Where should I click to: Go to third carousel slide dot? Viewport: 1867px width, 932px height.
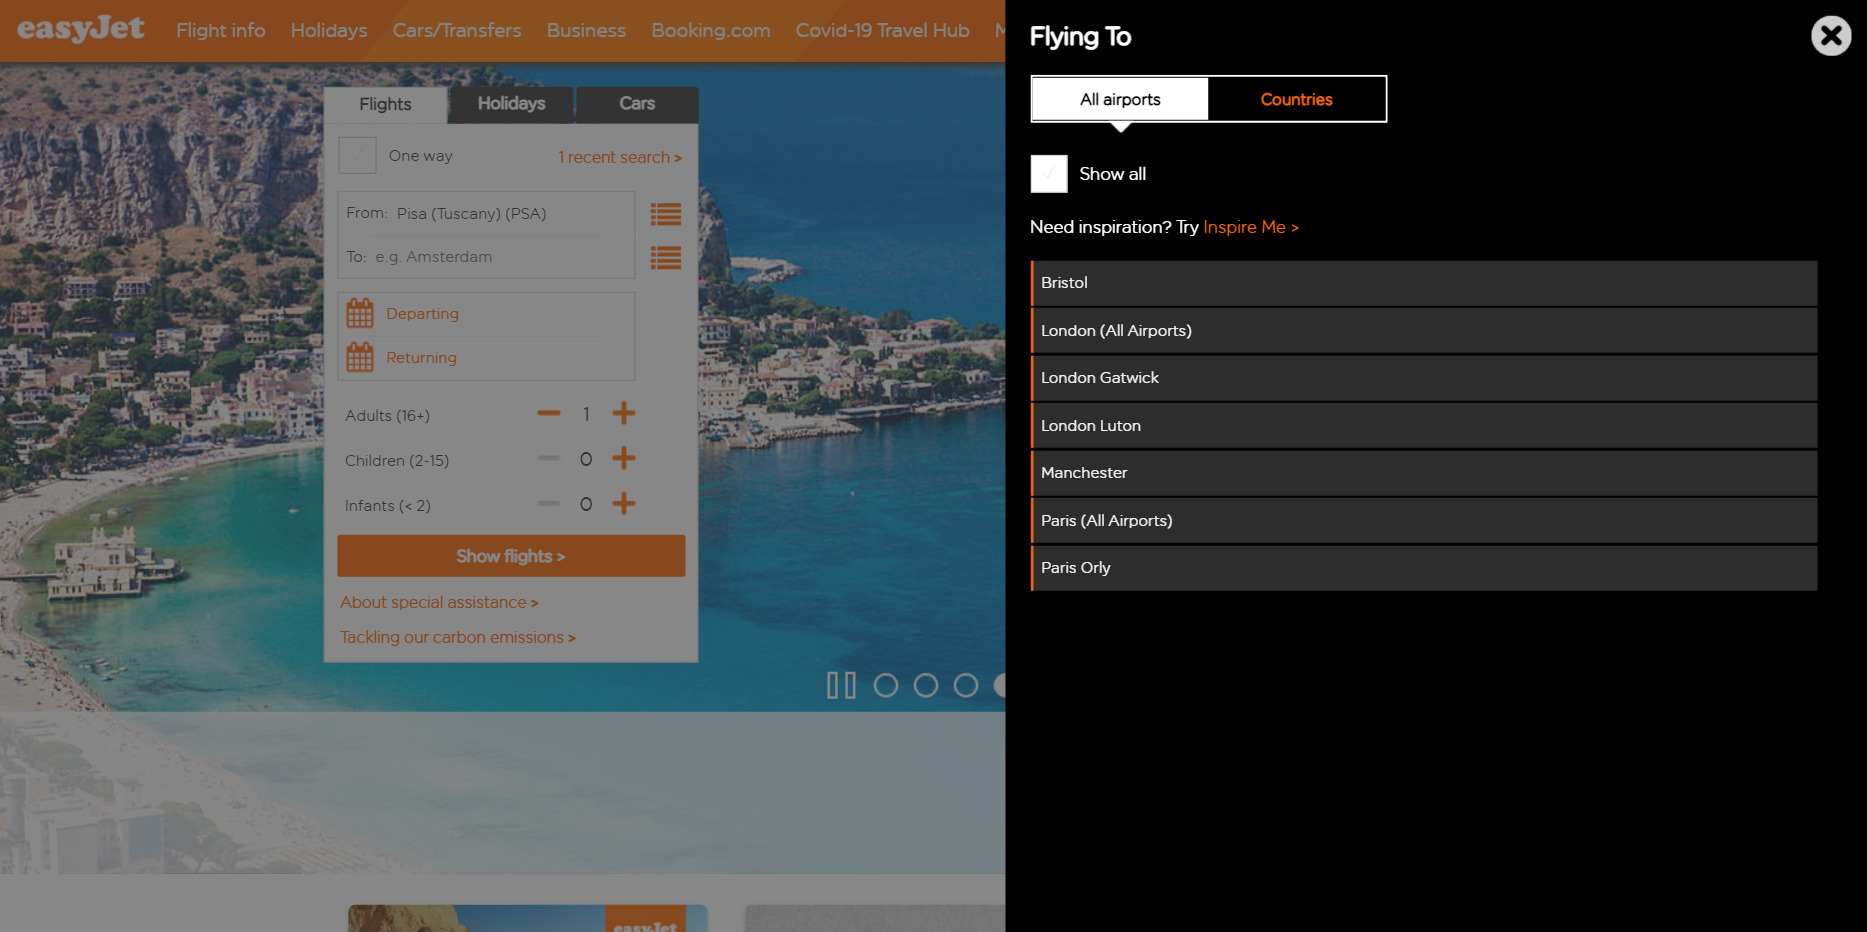(966, 685)
